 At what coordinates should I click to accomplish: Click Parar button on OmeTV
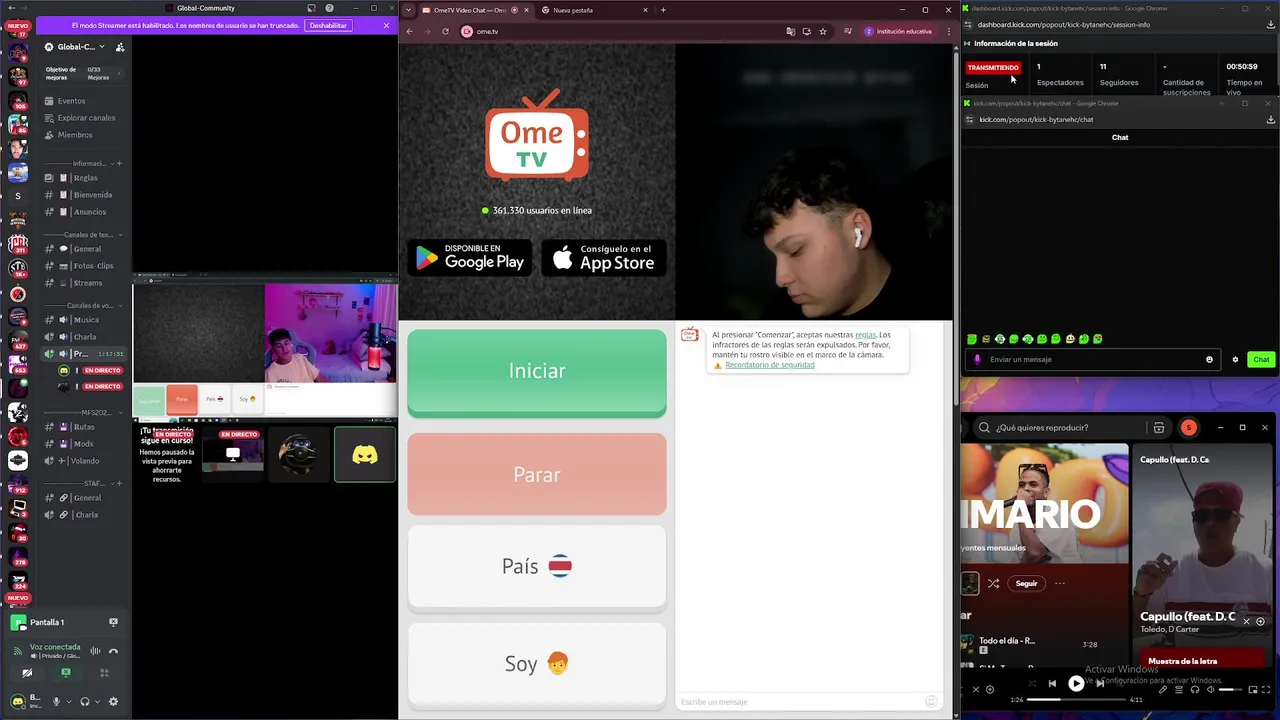point(537,474)
